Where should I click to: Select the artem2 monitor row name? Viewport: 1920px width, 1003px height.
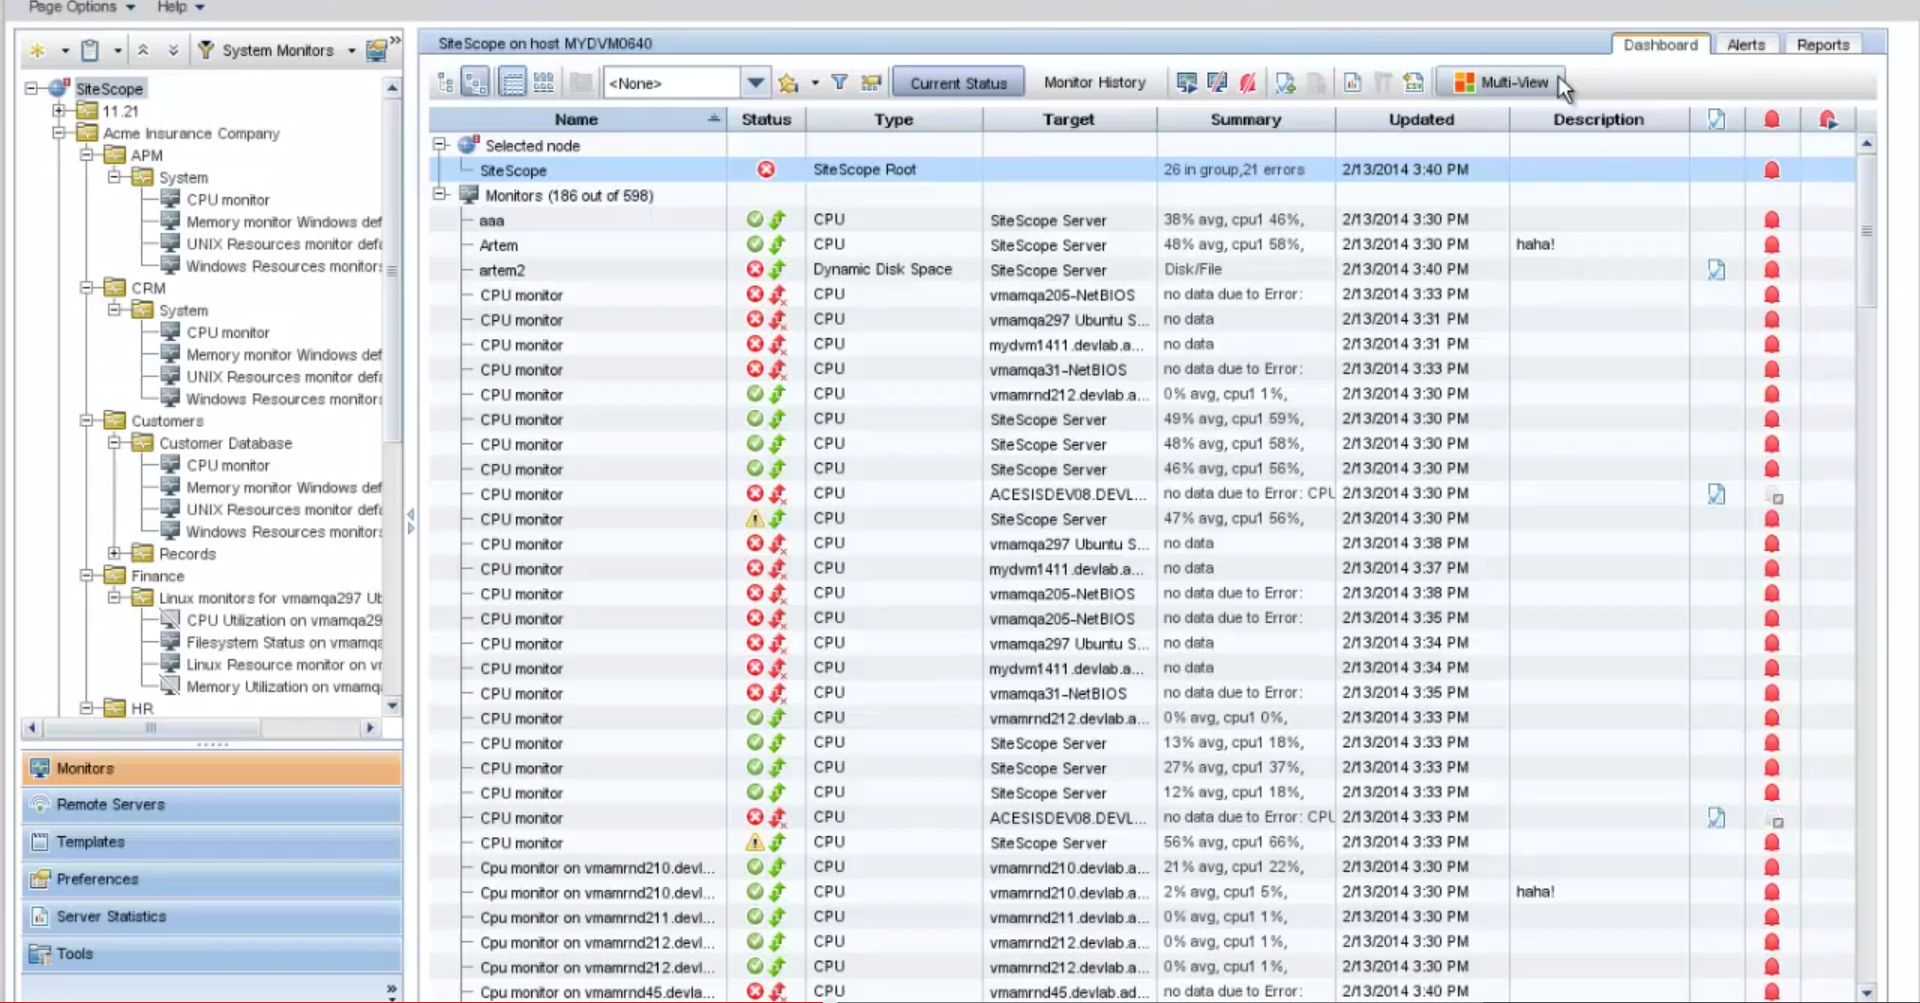502,270
